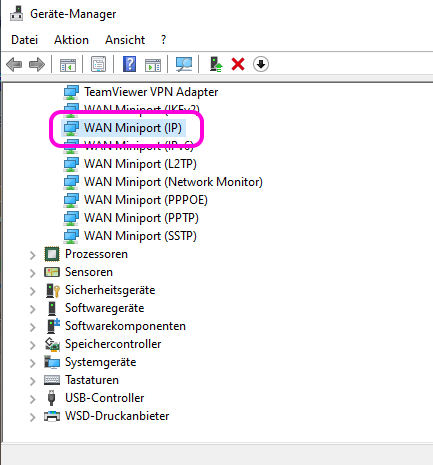
Task: Open the Aktion menu
Action: click(x=71, y=40)
